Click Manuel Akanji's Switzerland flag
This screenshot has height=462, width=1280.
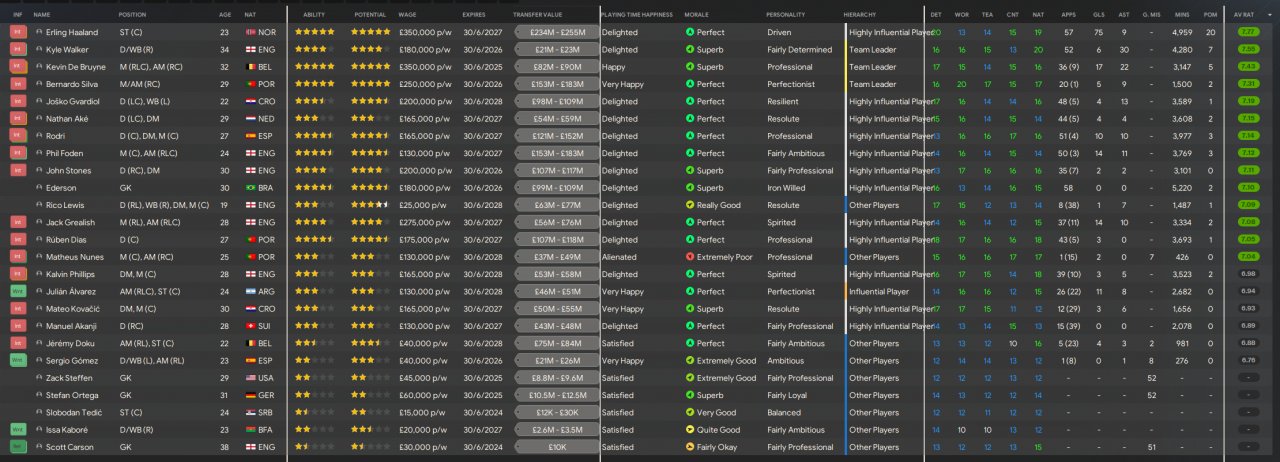(x=250, y=326)
